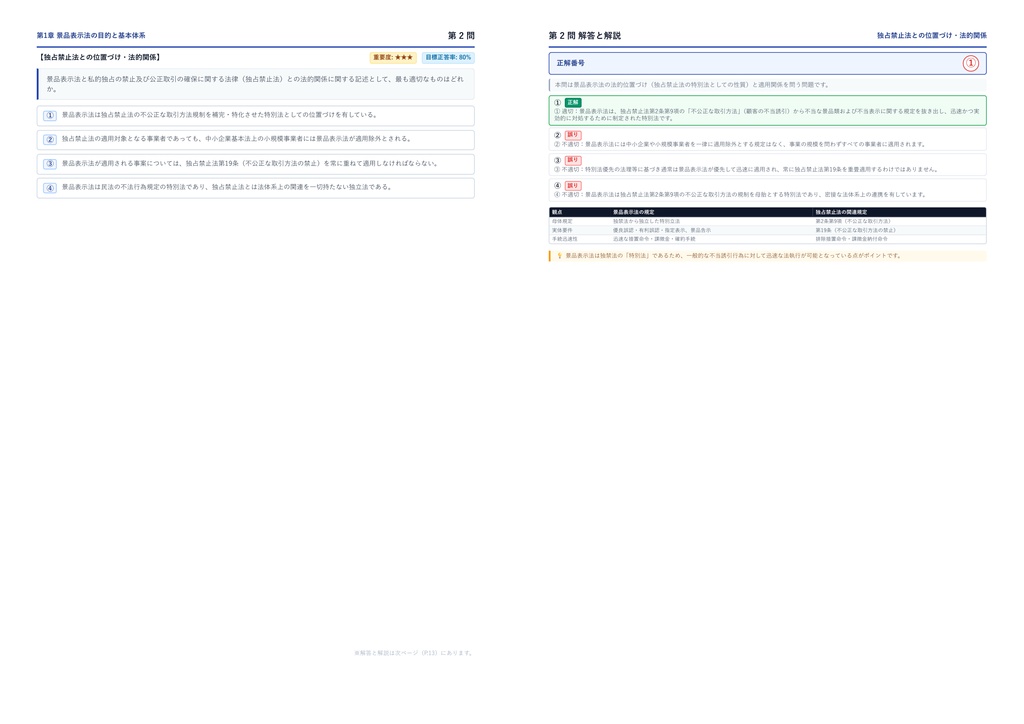Select answer option ① on the question page
The image size is (1024, 724).
point(255,116)
